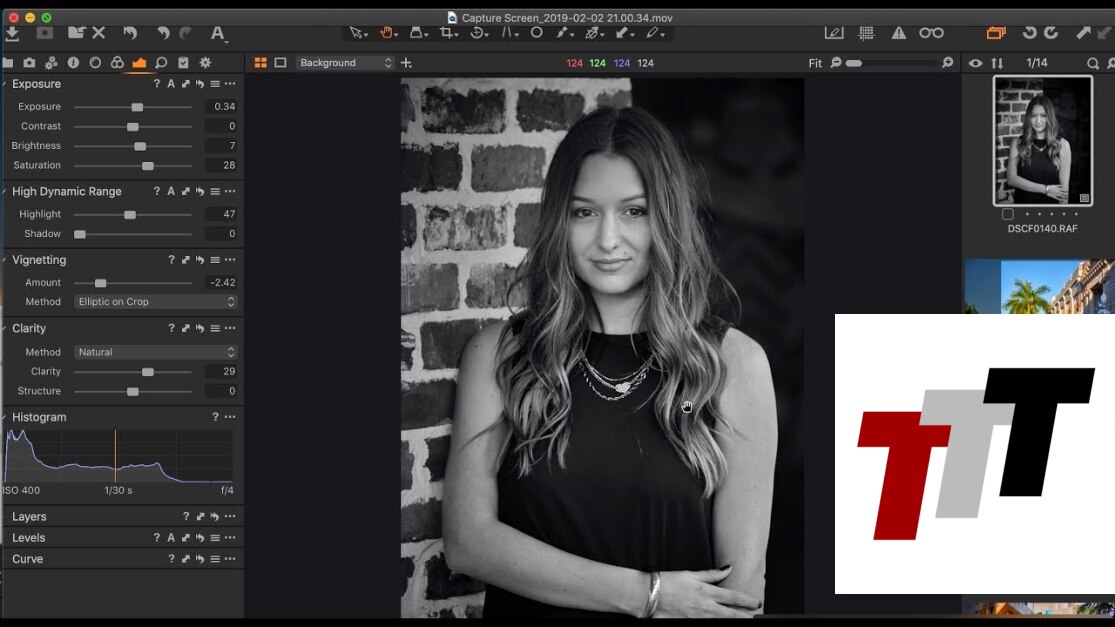Toggle the exposure warning triangle icon
This screenshot has width=1115, height=627.
(x=899, y=33)
